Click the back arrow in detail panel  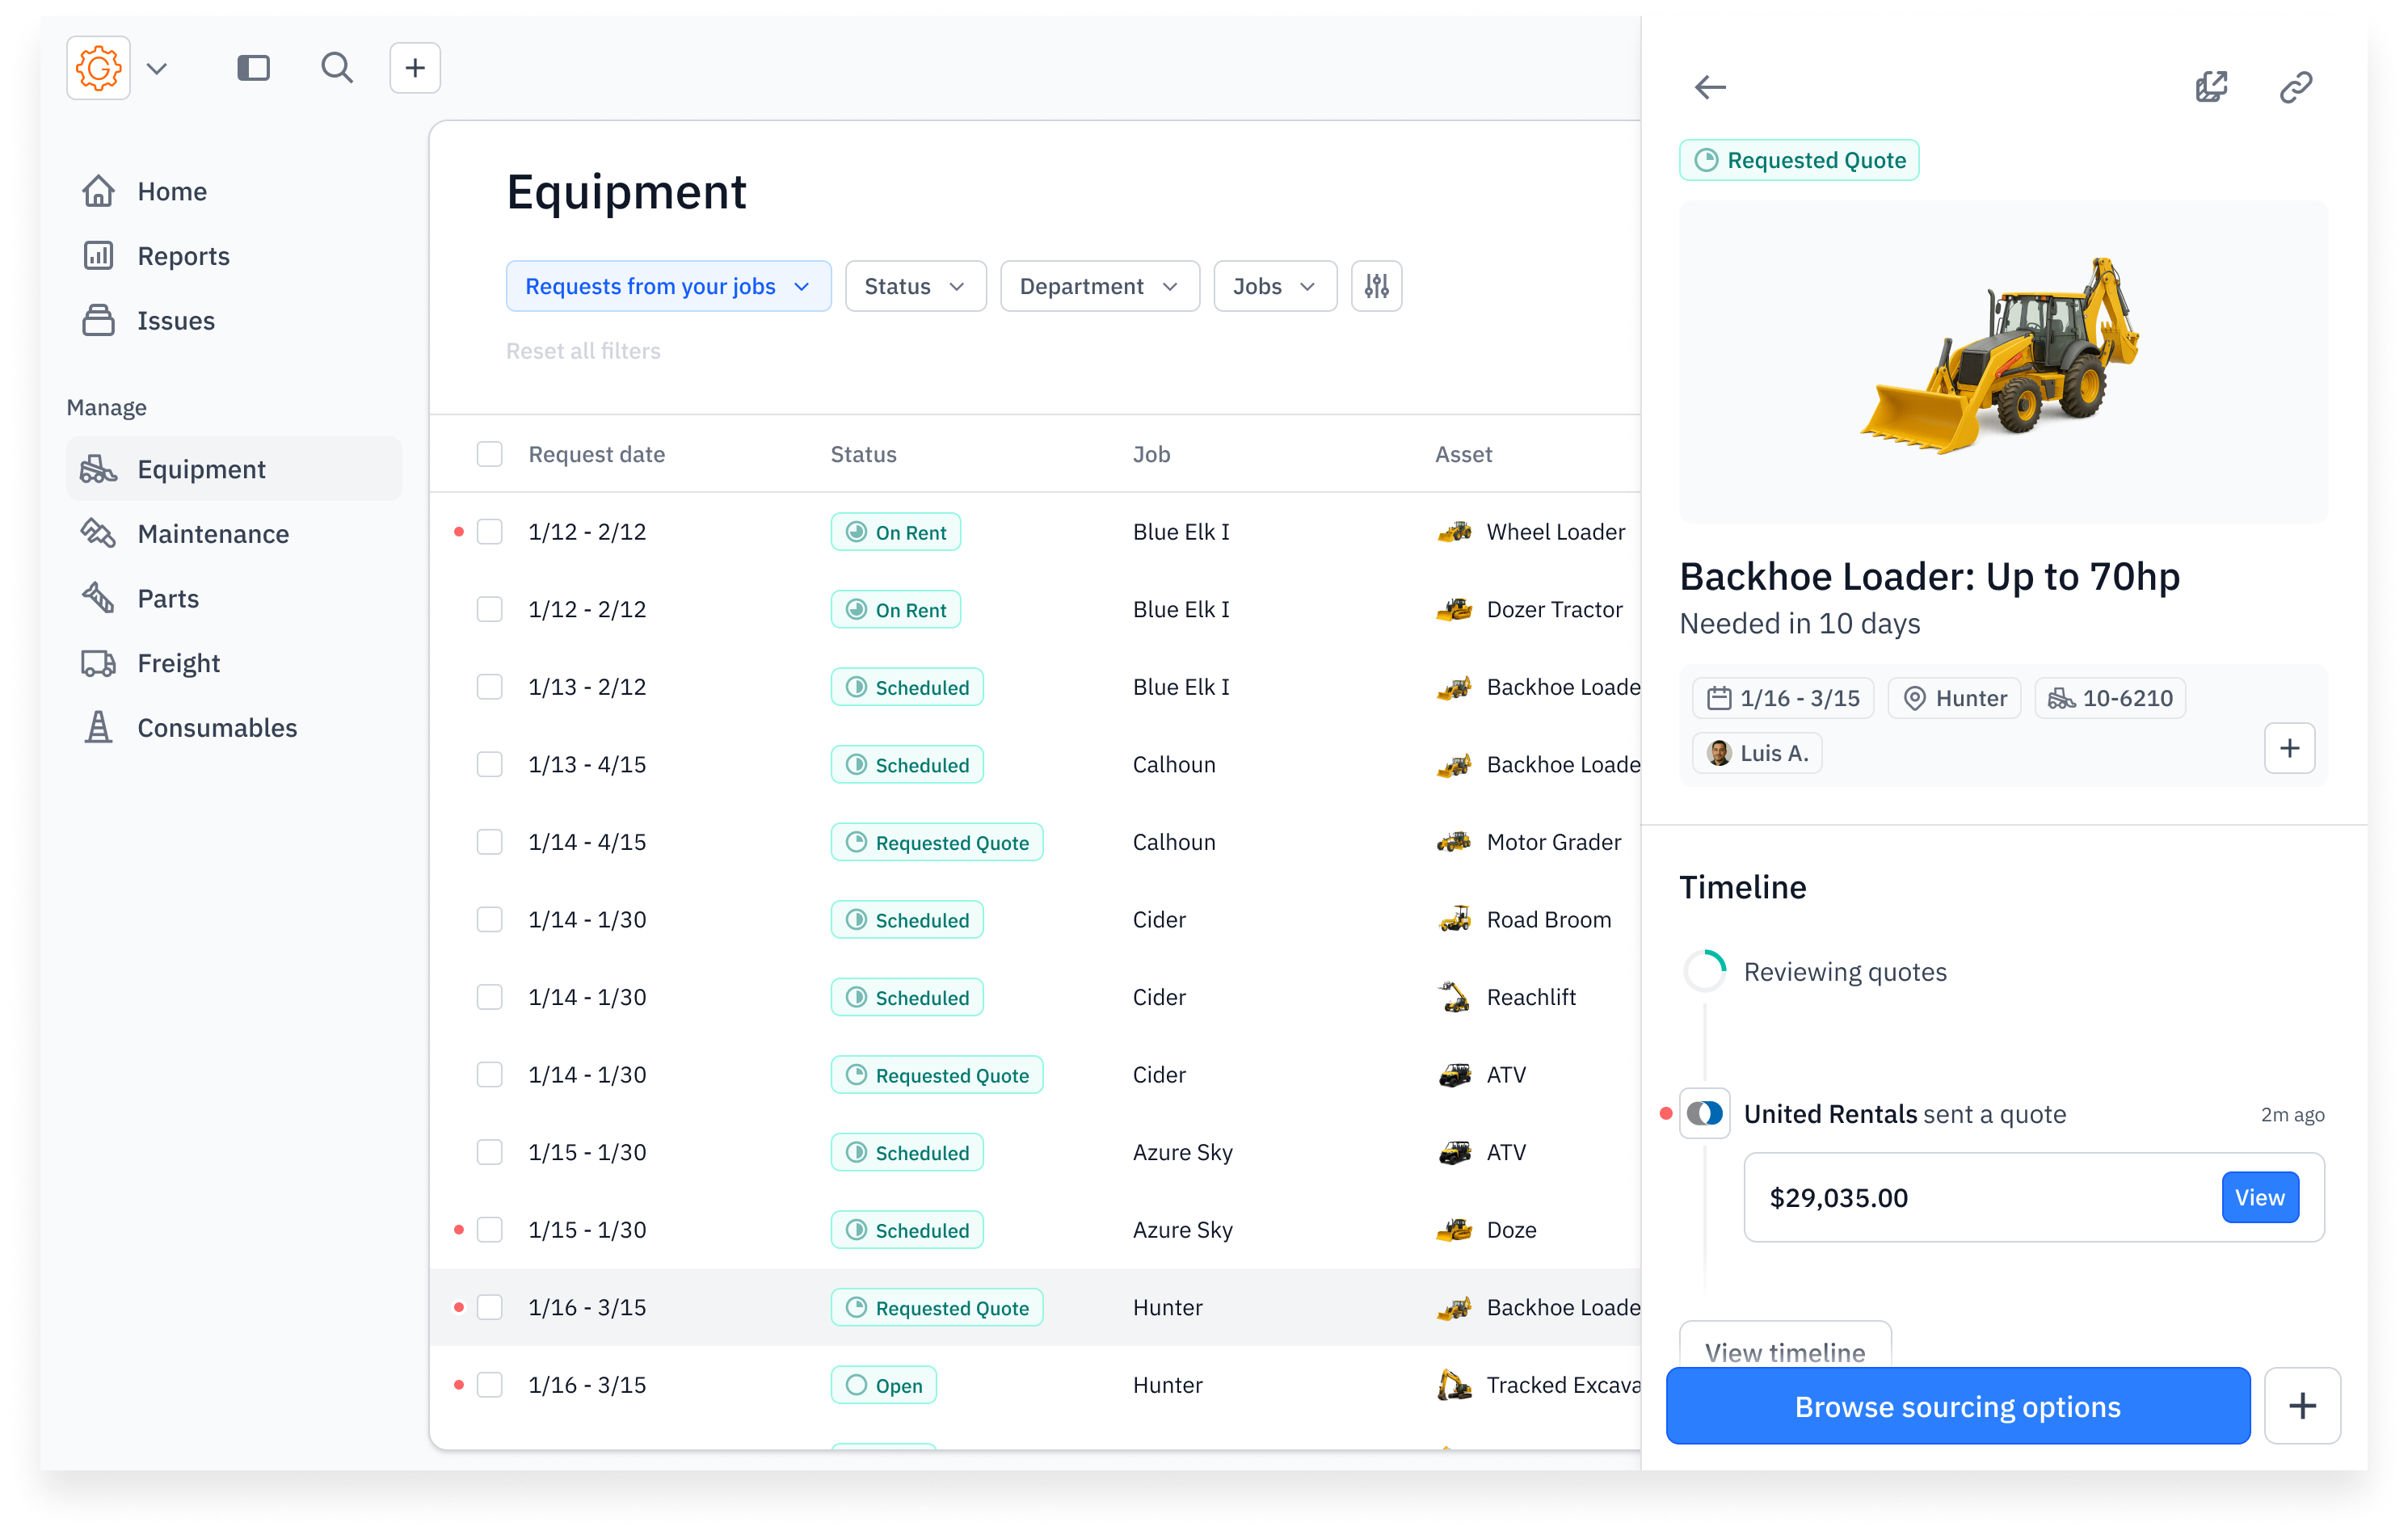[1710, 87]
